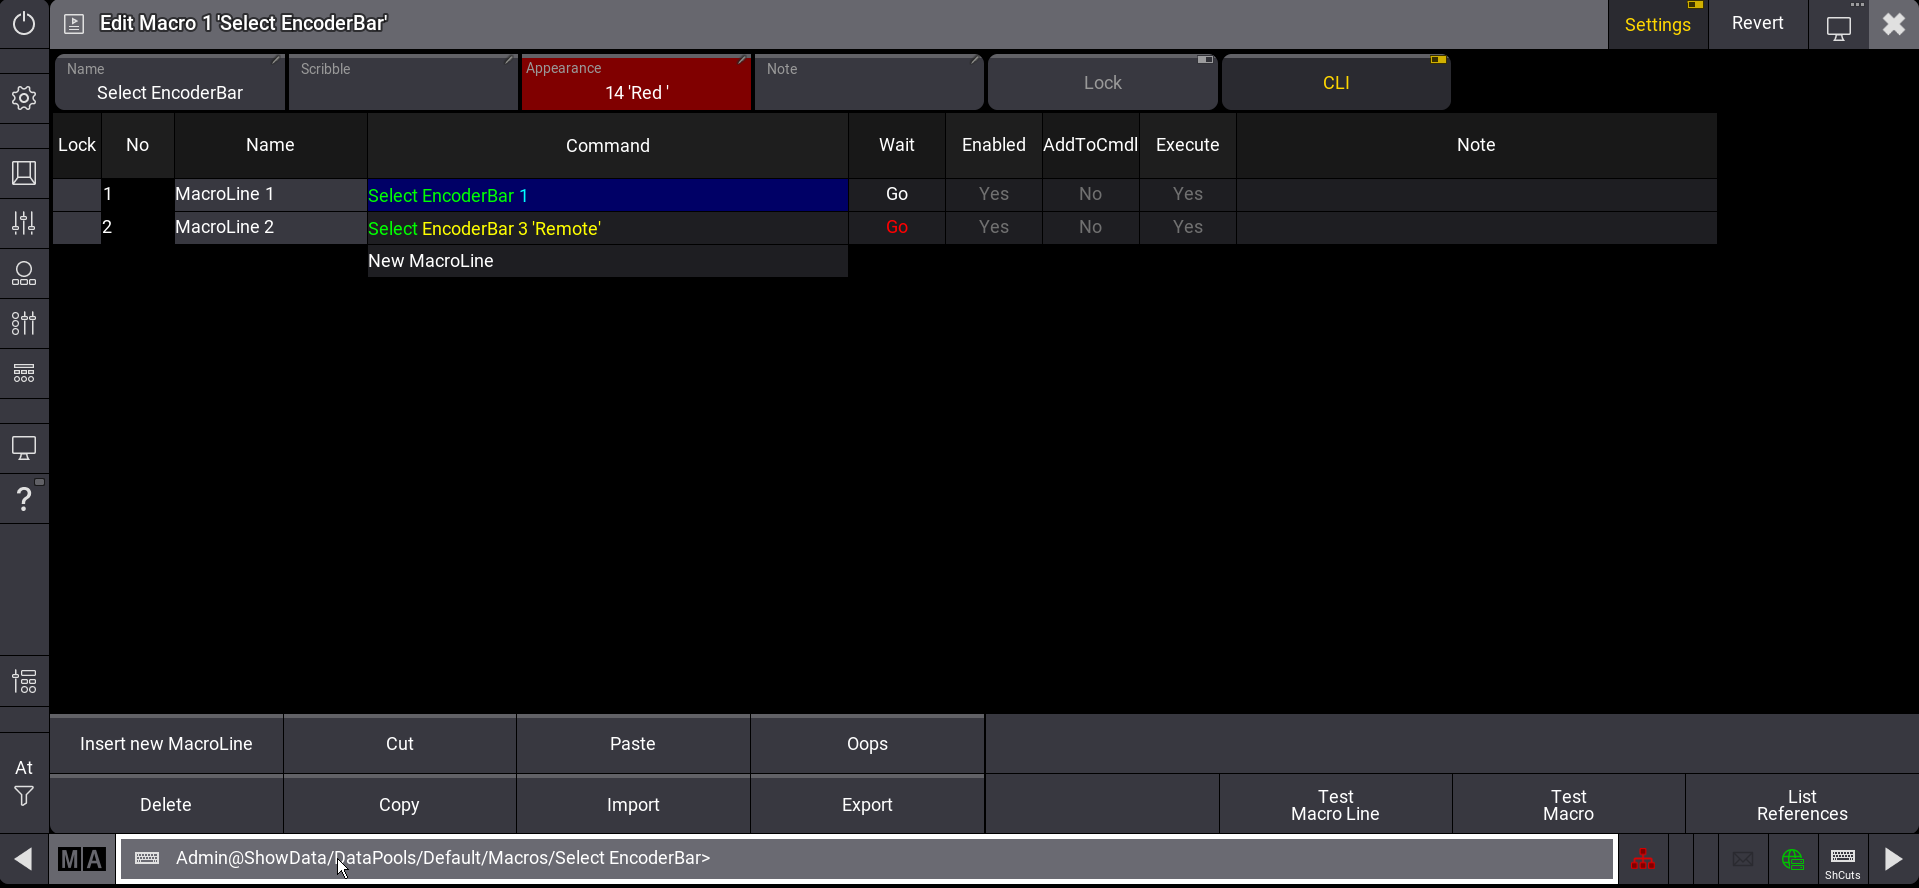Open the gear settings menu in sidebar
Viewport: 1919px width, 888px height.
click(24, 98)
